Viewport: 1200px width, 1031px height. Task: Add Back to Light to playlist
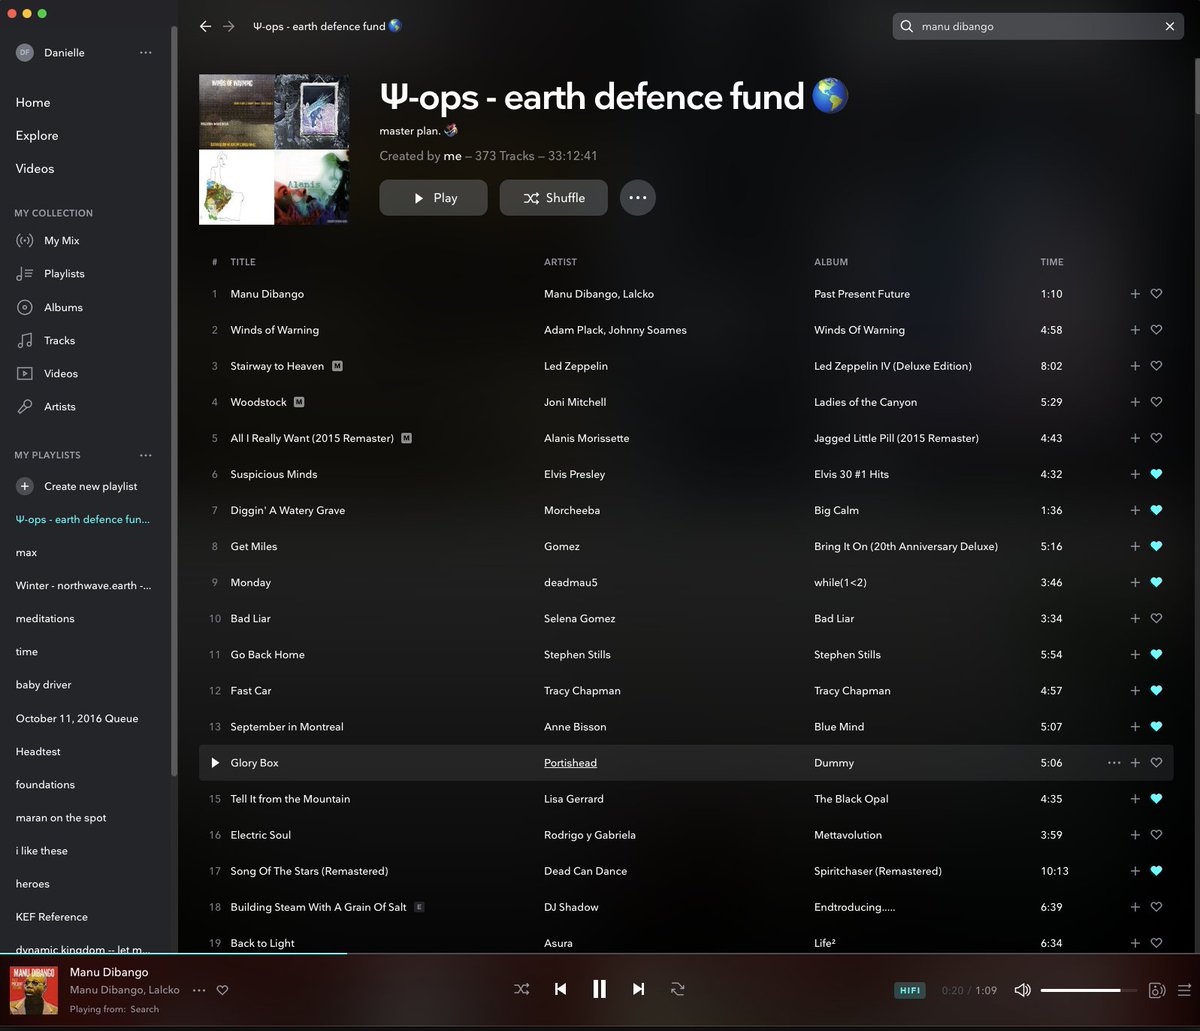tap(1135, 943)
